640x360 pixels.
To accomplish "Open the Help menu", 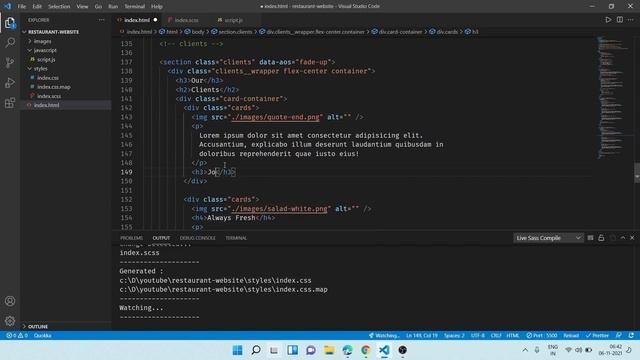I will (x=157, y=6).
